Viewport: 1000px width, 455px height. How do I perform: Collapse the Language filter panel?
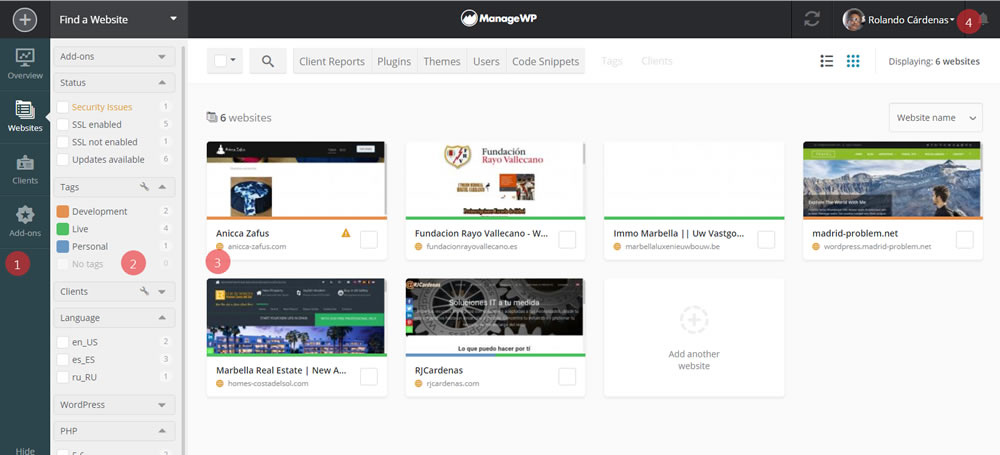pyautogui.click(x=114, y=317)
